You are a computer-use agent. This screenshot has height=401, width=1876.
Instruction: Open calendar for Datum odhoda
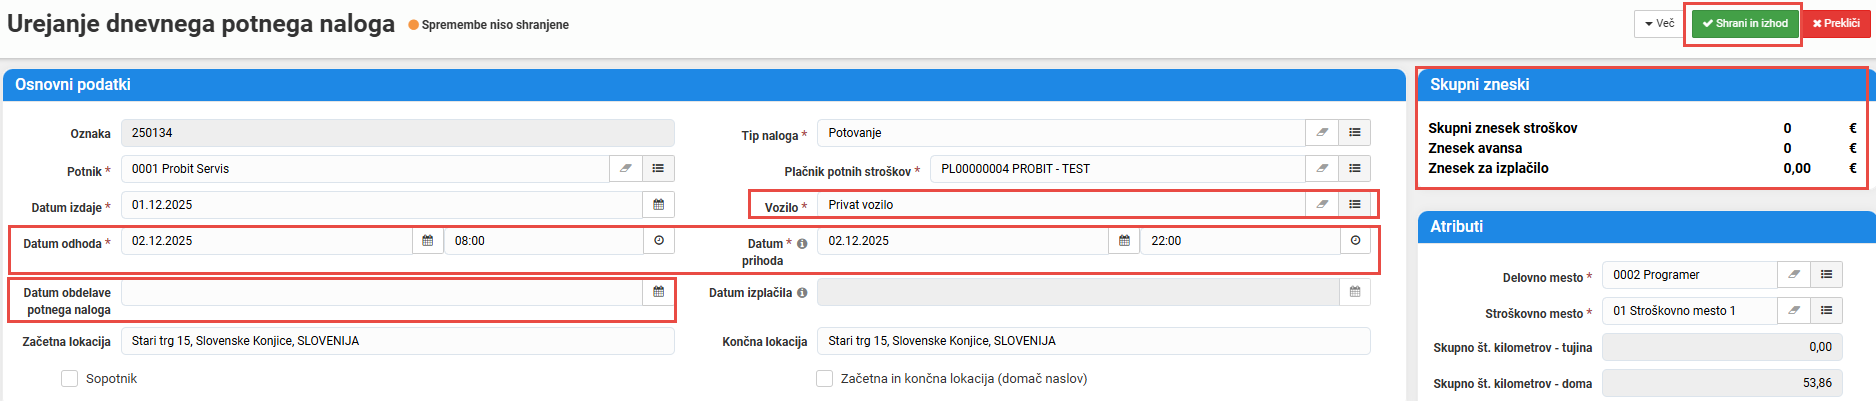coord(427,241)
